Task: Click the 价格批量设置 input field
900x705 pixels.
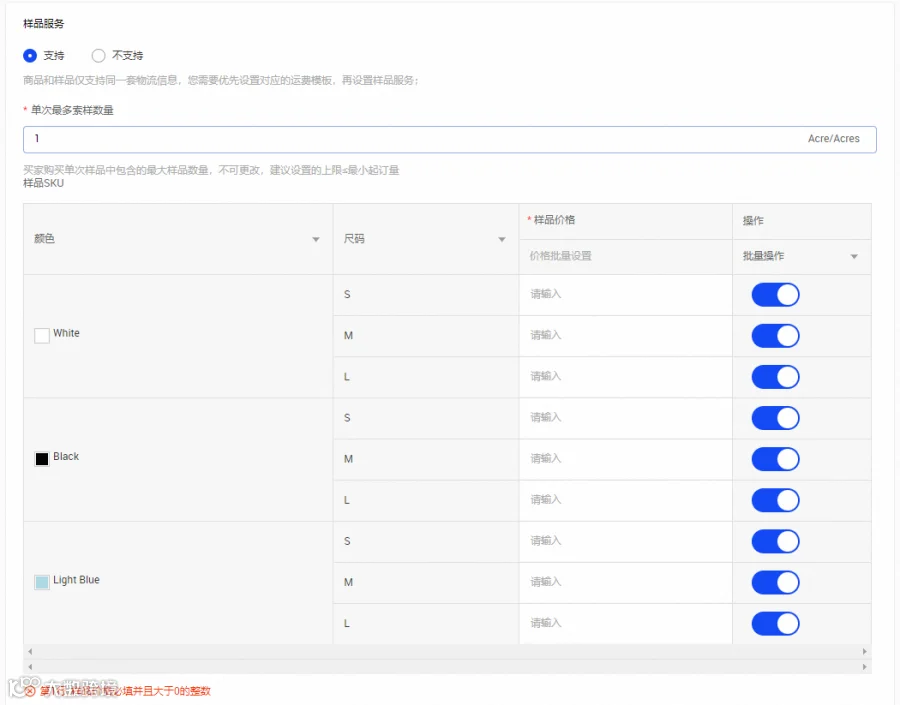Action: [626, 257]
